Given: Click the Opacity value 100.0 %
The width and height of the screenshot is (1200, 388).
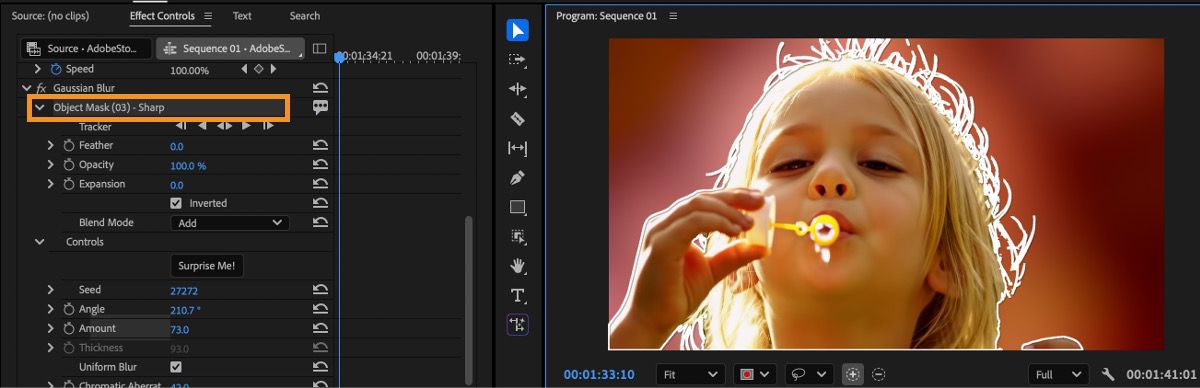Looking at the screenshot, I should (188, 165).
